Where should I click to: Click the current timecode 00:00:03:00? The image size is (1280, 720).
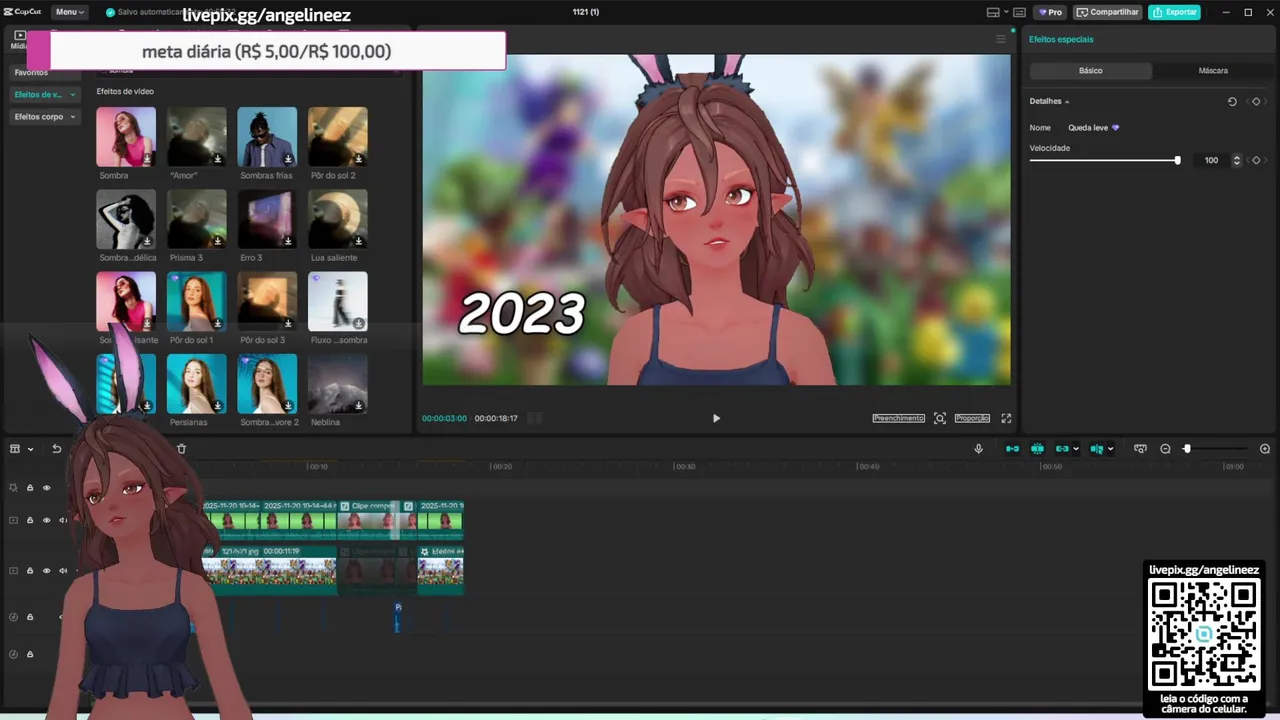tap(444, 418)
